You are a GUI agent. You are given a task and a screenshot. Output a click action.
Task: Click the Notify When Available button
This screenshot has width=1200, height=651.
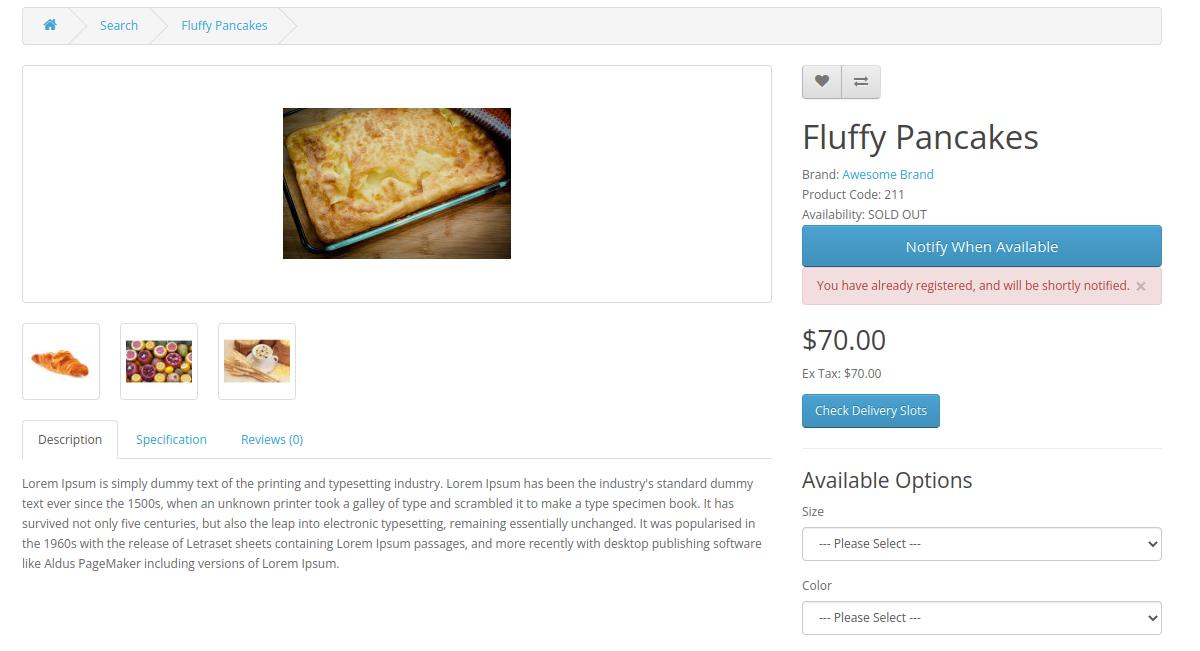pos(981,246)
